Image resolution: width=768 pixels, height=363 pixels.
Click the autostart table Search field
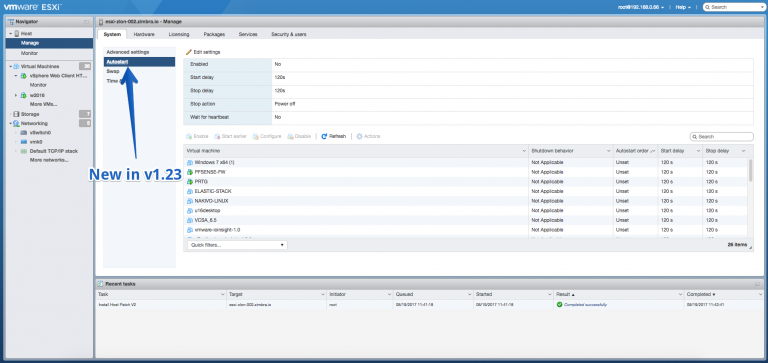tap(721, 137)
